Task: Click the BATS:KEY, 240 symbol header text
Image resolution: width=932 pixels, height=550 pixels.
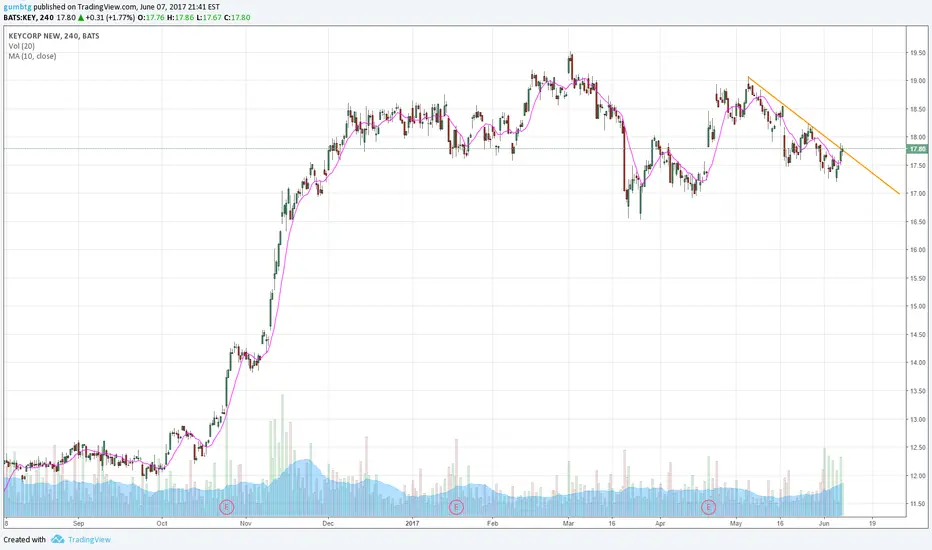Action: click(x=29, y=18)
